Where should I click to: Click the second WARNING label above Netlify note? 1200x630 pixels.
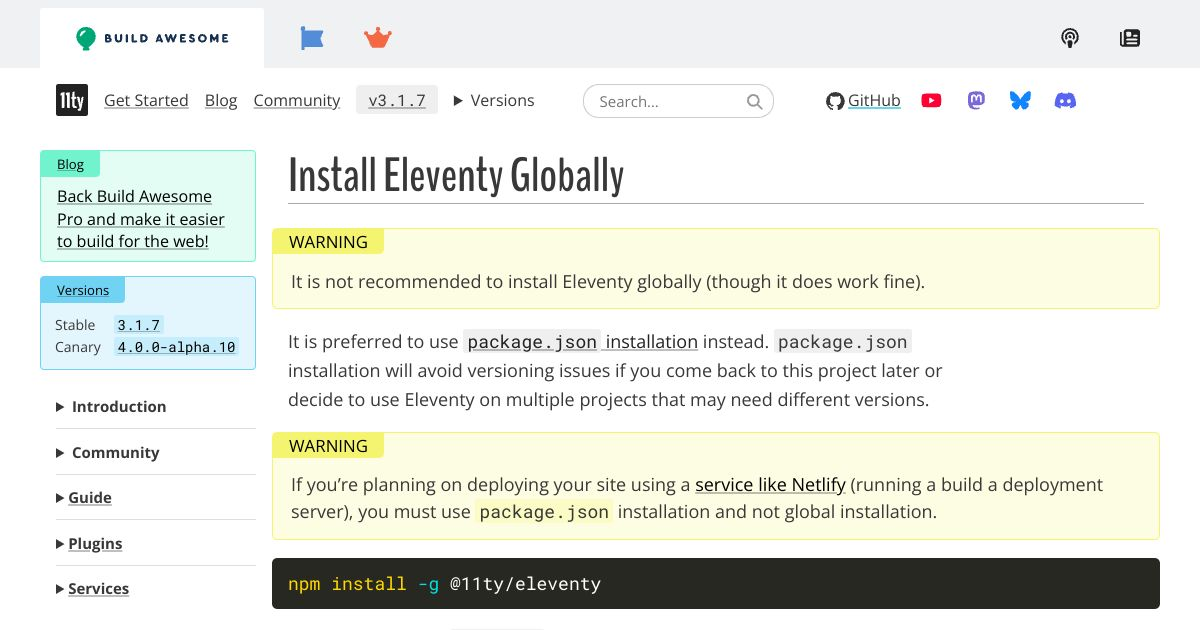[x=328, y=446]
